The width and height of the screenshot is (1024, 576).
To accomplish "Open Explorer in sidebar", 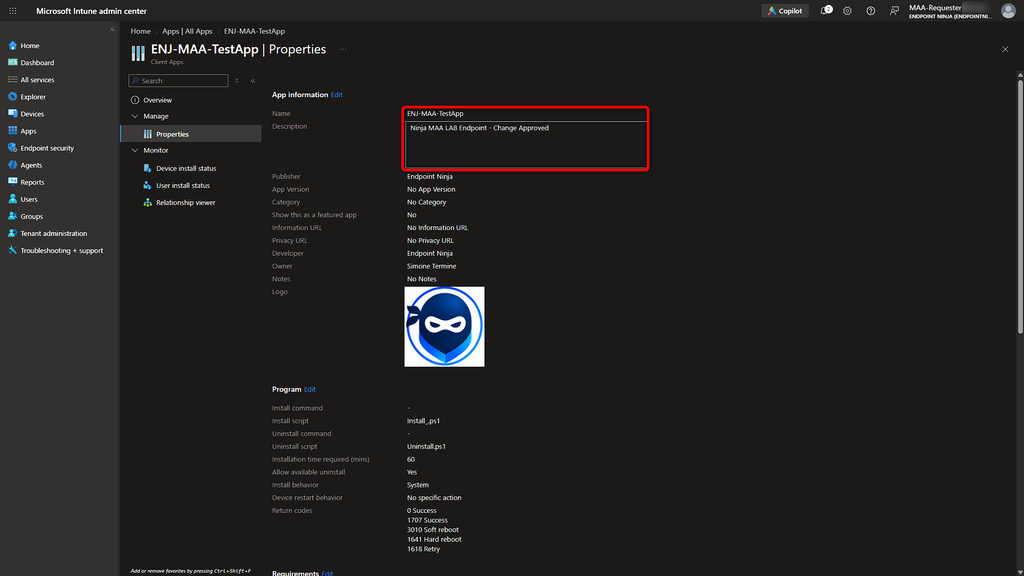I will click(33, 97).
